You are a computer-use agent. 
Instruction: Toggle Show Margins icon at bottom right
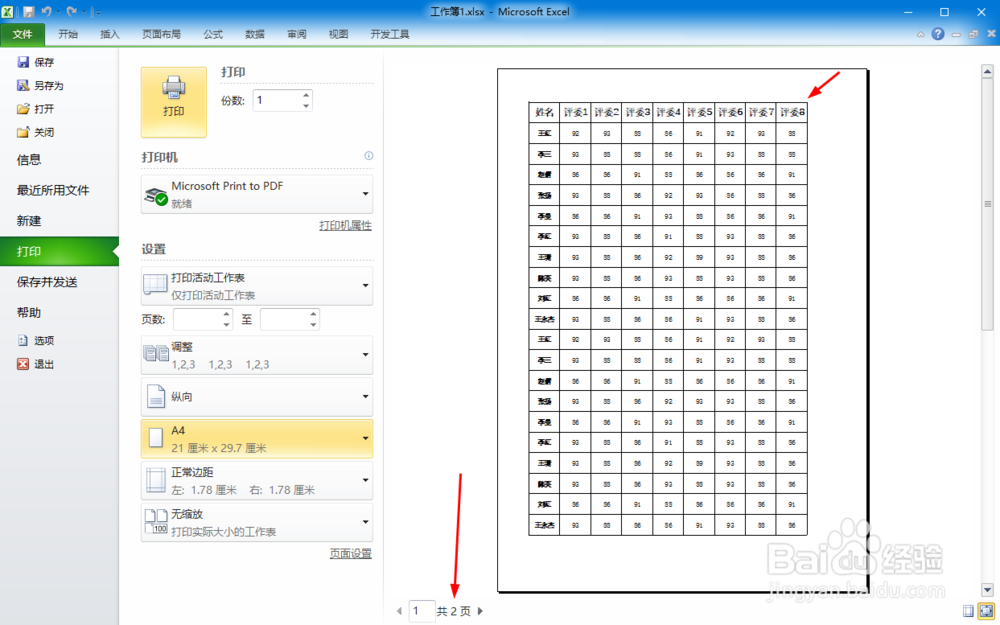[x=968, y=611]
